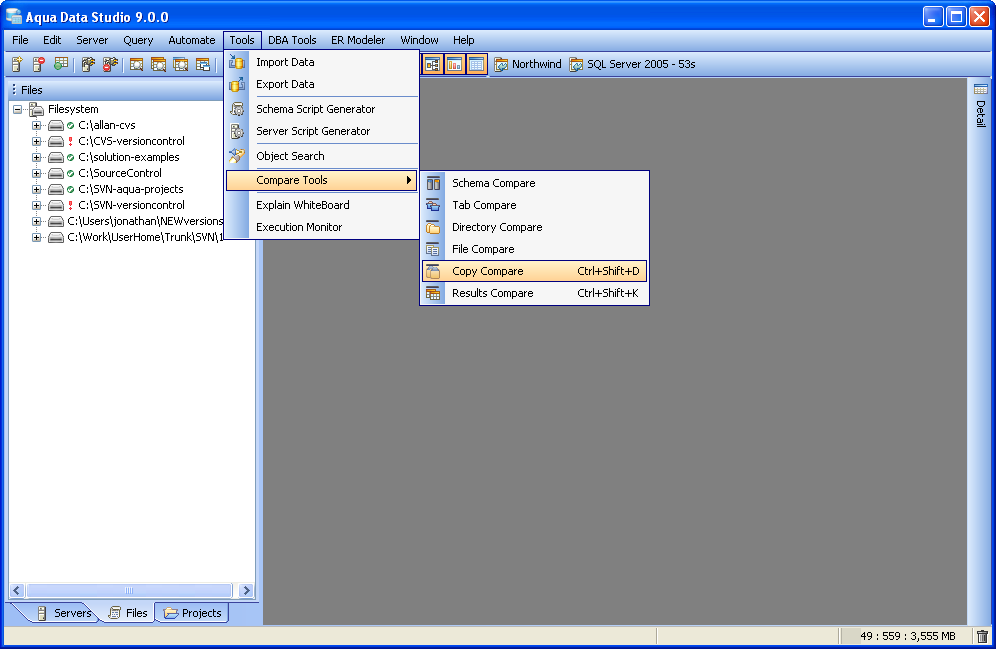Select C:\SourceControl in the file tree

[x=120, y=173]
